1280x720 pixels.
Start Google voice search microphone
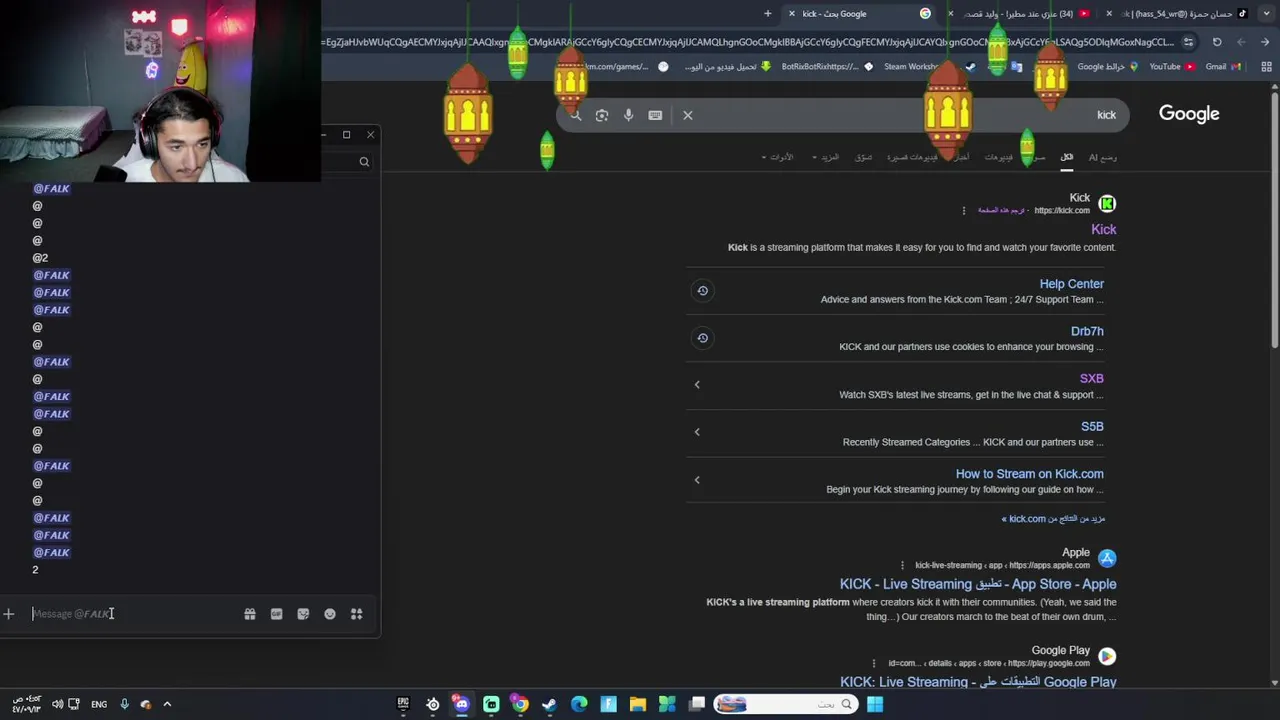coord(628,115)
